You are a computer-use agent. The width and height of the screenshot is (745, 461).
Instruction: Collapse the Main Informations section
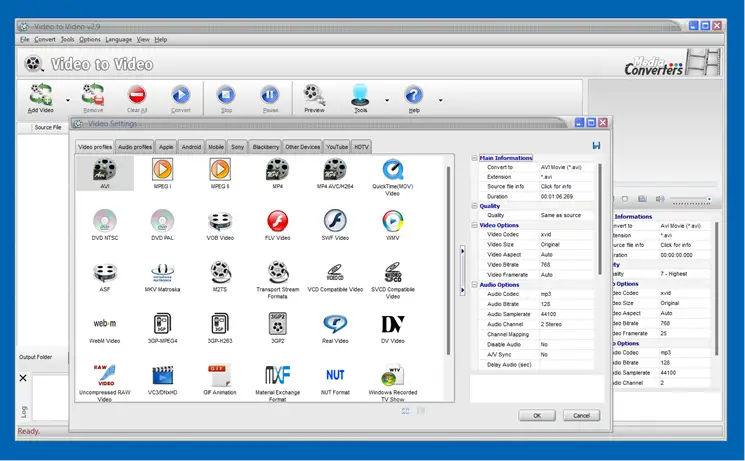474,158
